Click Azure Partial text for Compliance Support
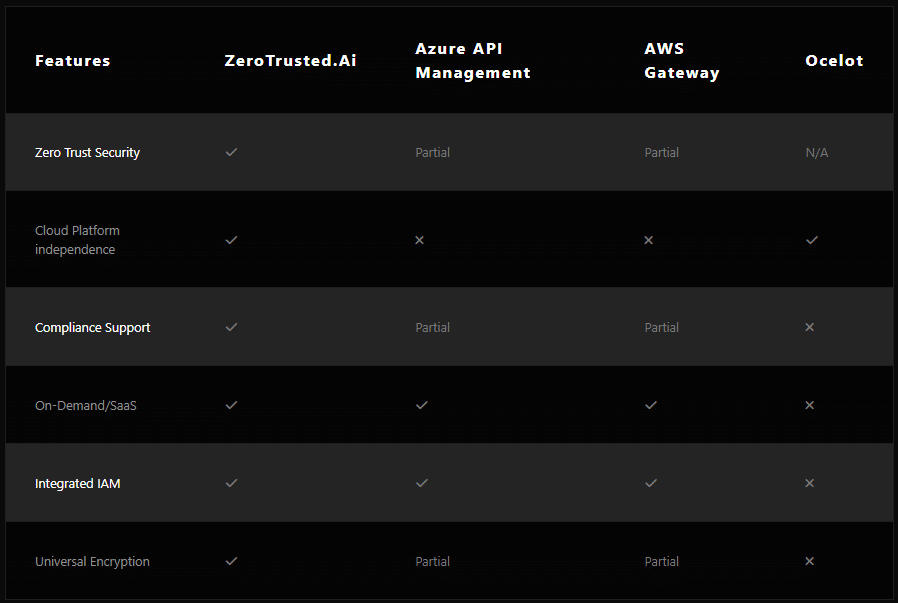Image resolution: width=898 pixels, height=603 pixels. tap(432, 328)
